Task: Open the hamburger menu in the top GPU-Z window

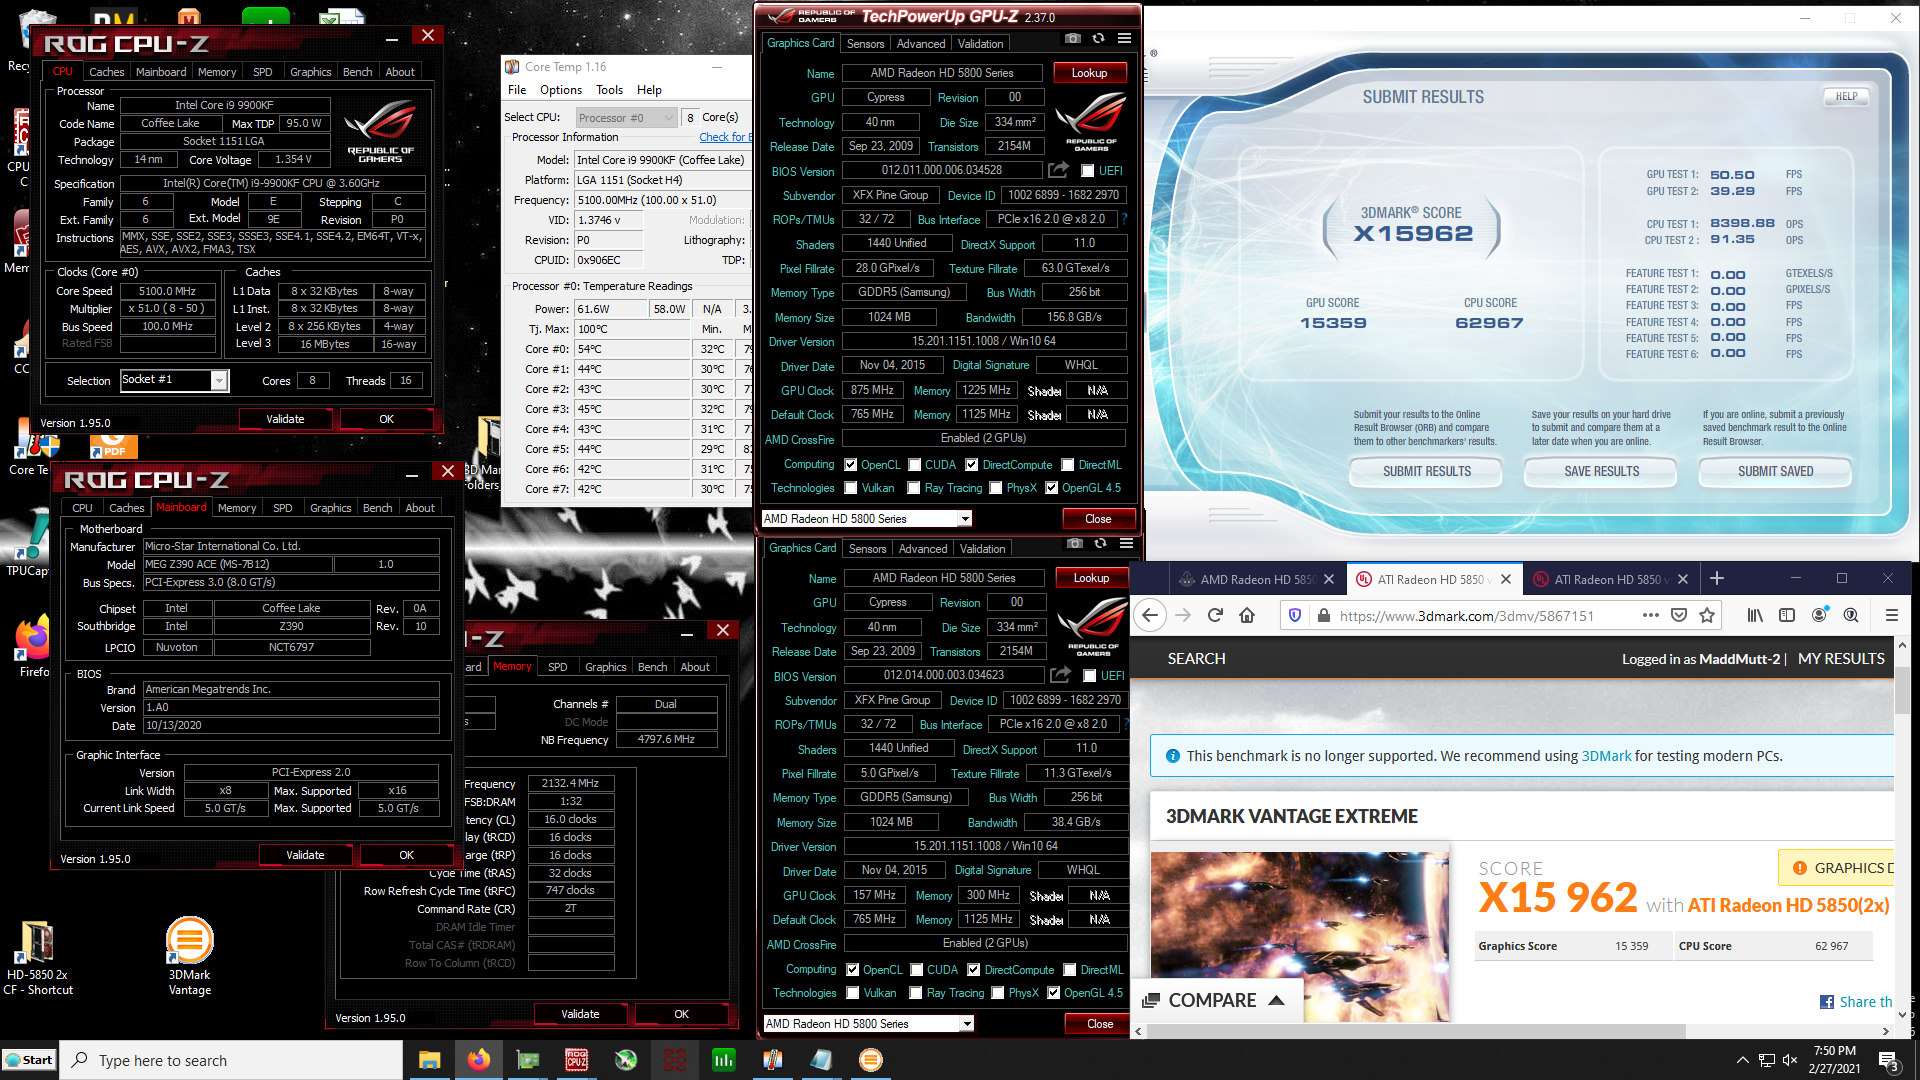Action: (1124, 39)
